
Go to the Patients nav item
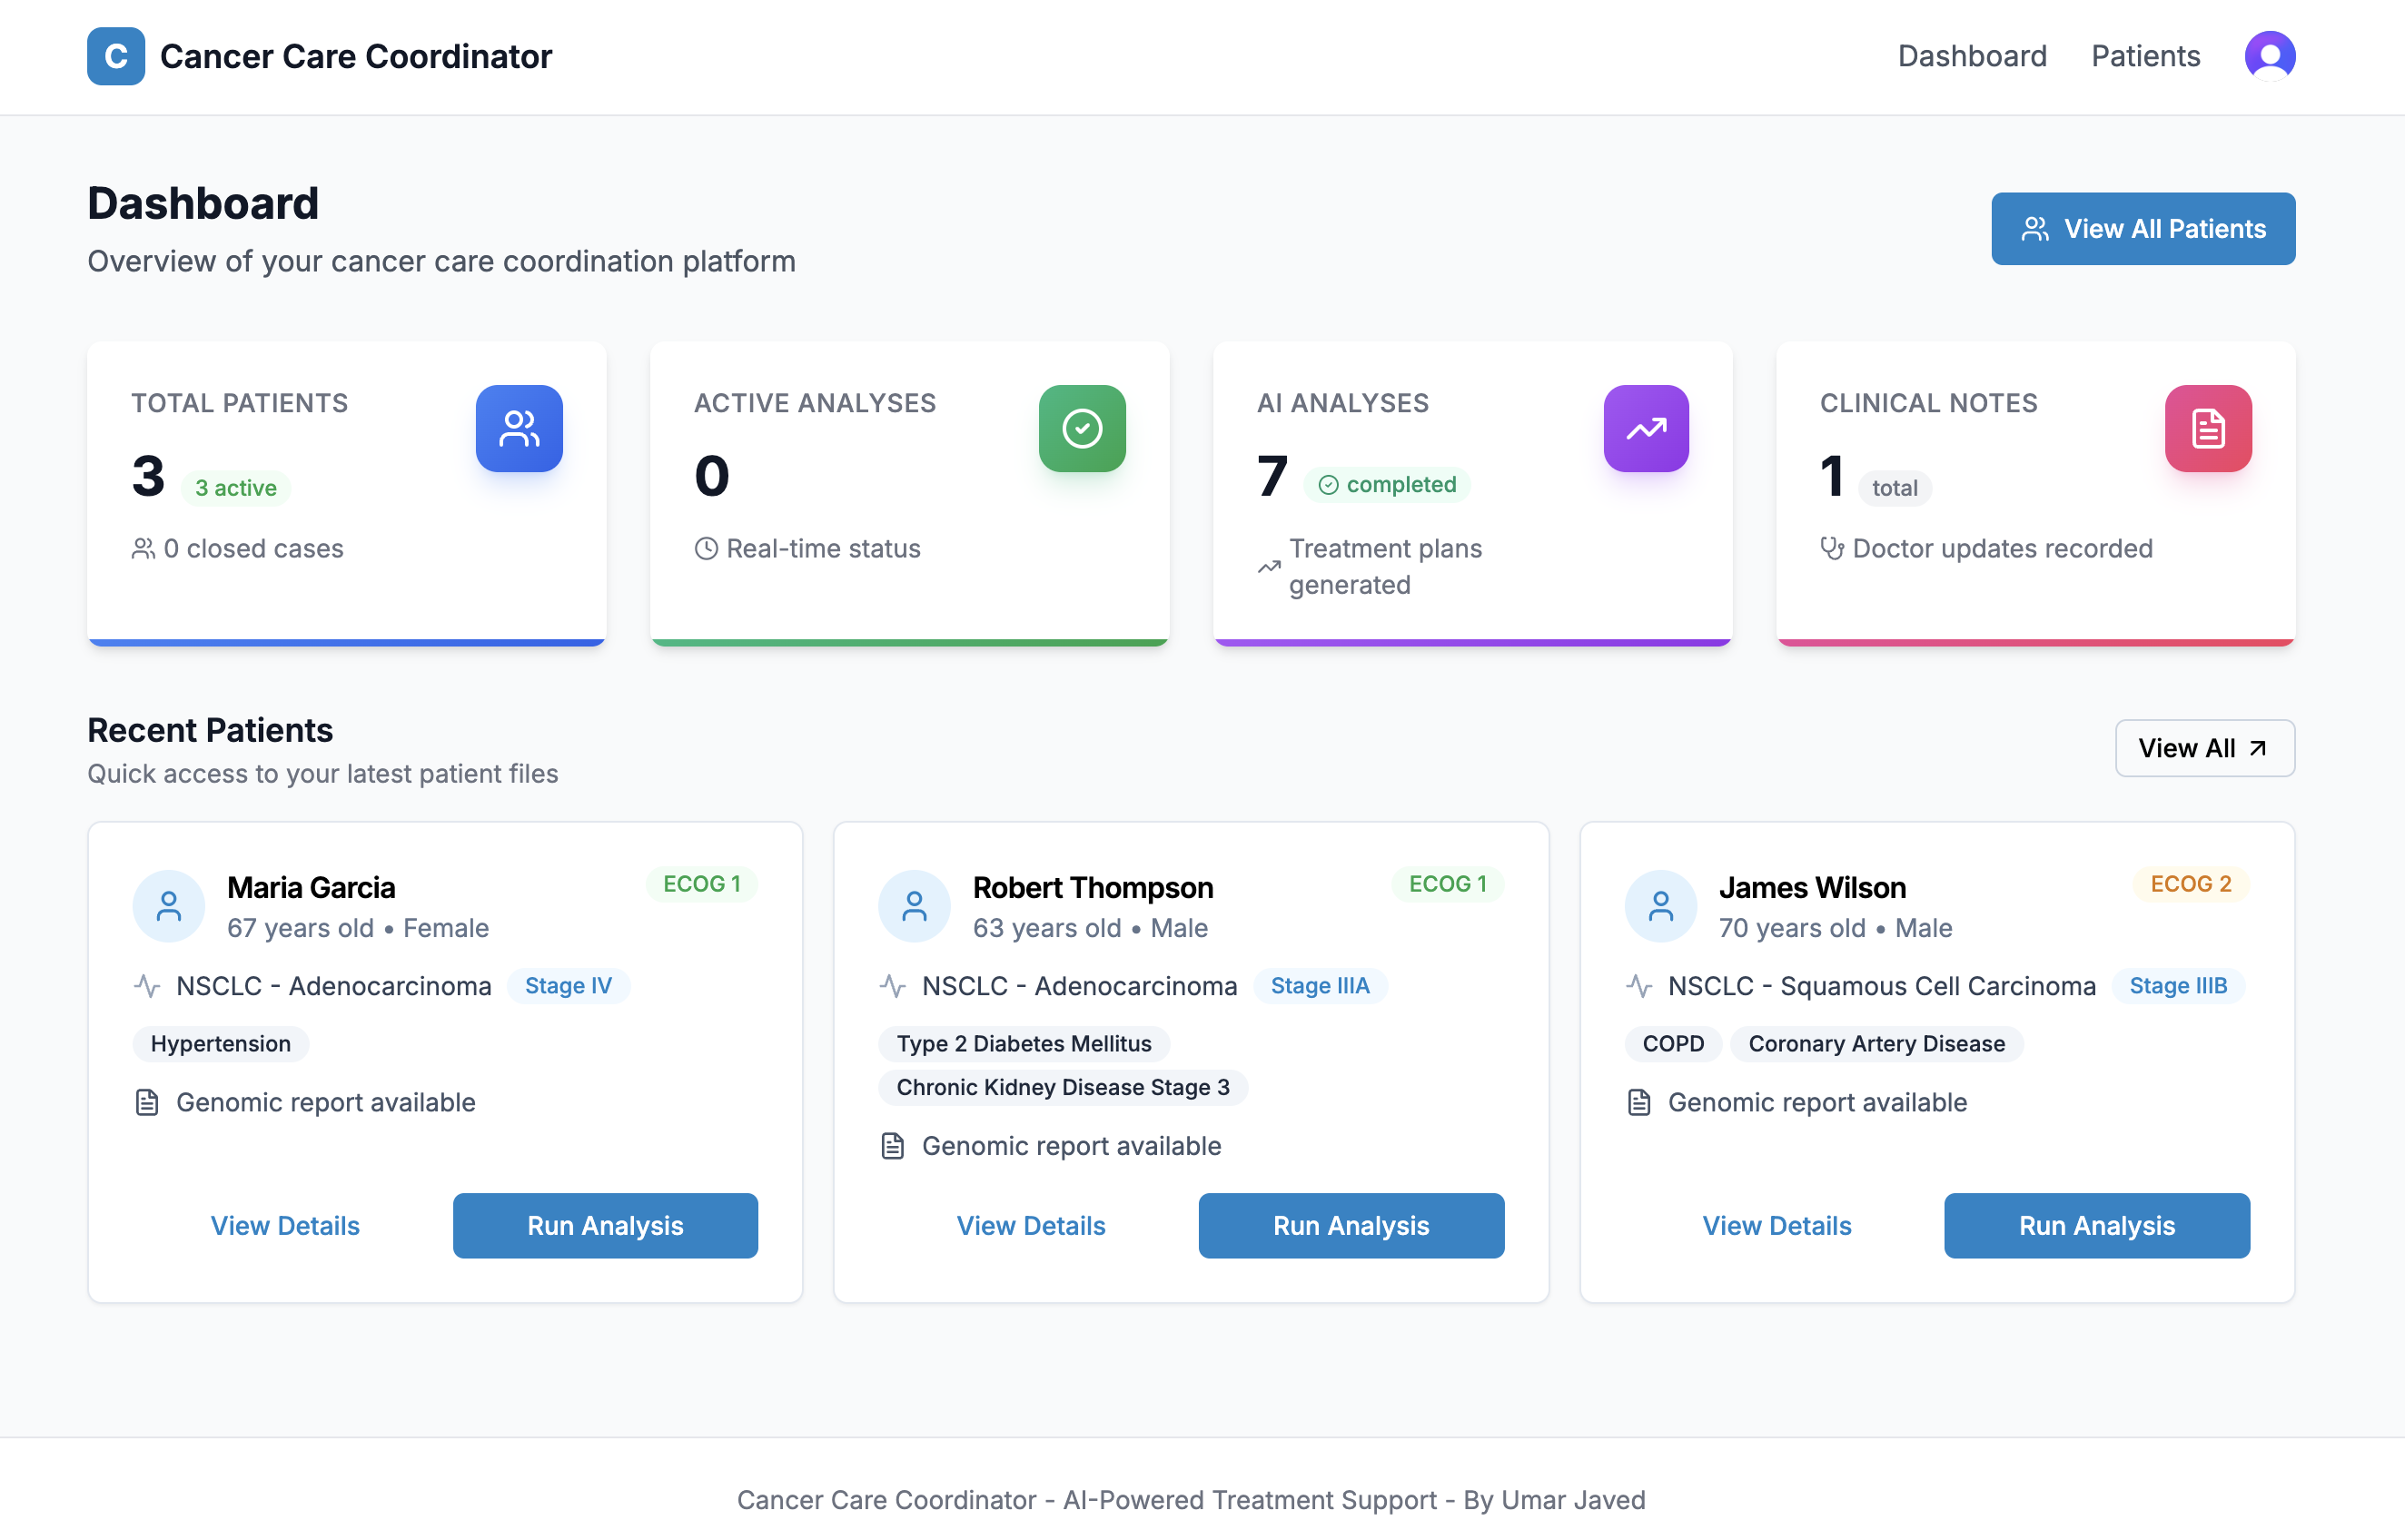tap(2145, 56)
